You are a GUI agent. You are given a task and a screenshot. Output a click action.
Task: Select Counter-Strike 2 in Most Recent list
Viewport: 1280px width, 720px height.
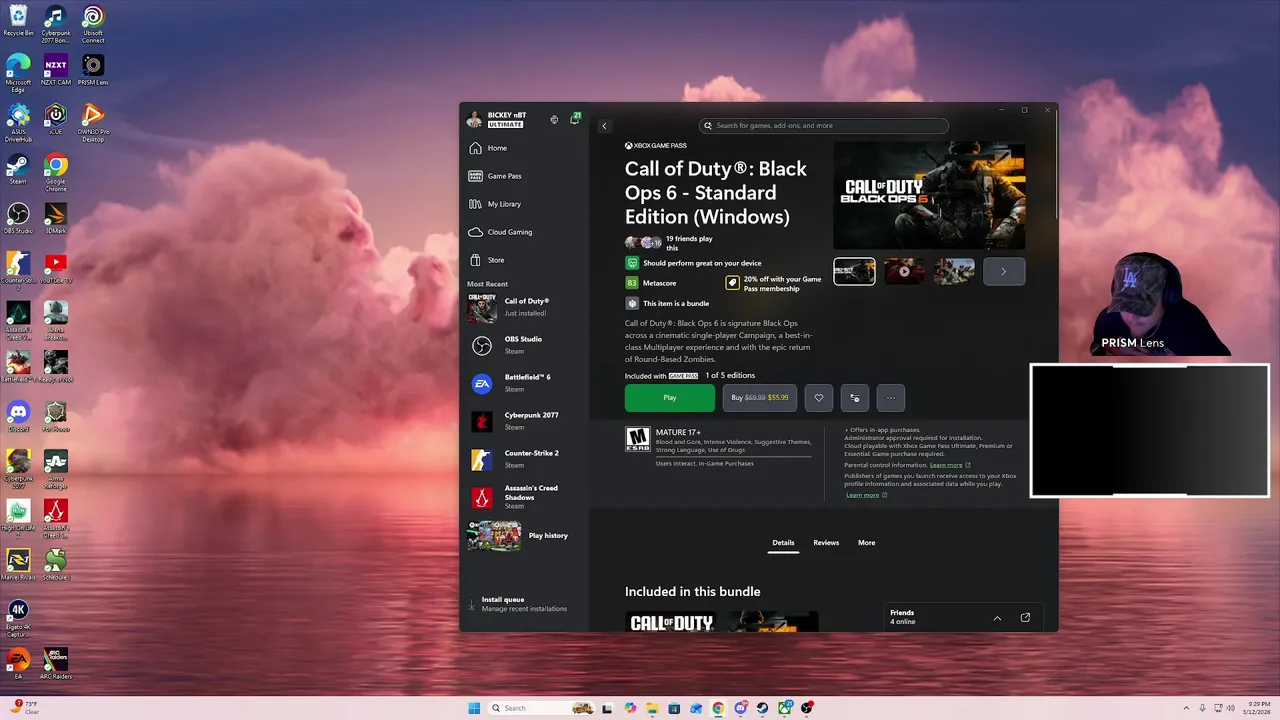pyautogui.click(x=524, y=459)
